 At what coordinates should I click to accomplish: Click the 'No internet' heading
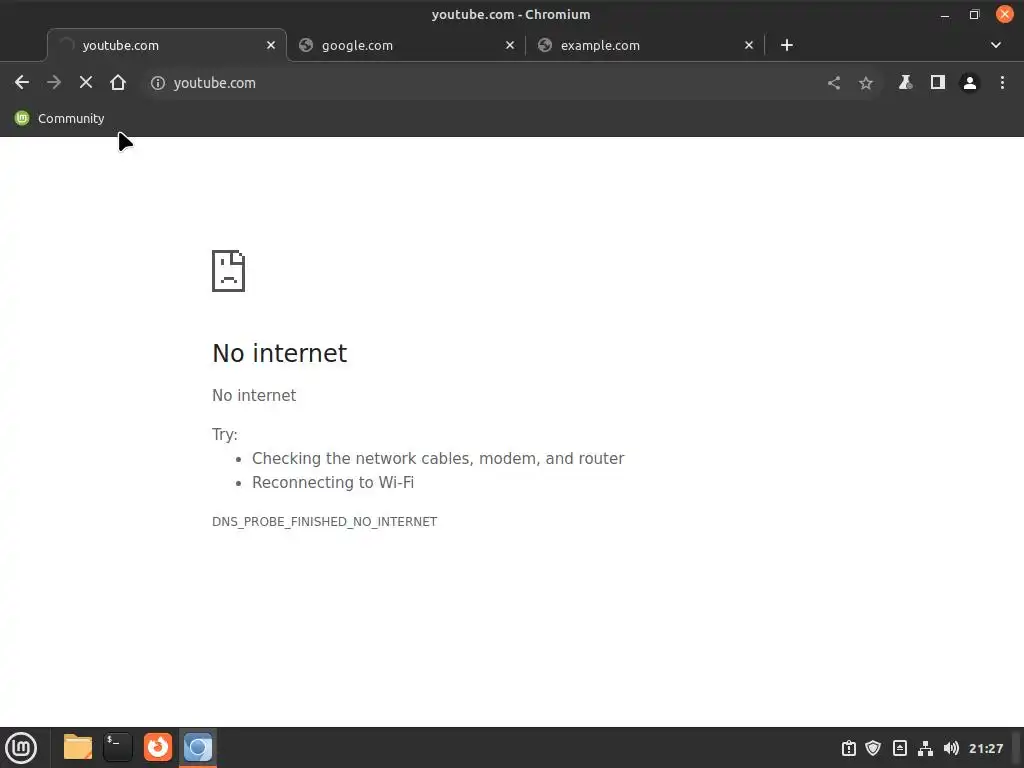280,353
